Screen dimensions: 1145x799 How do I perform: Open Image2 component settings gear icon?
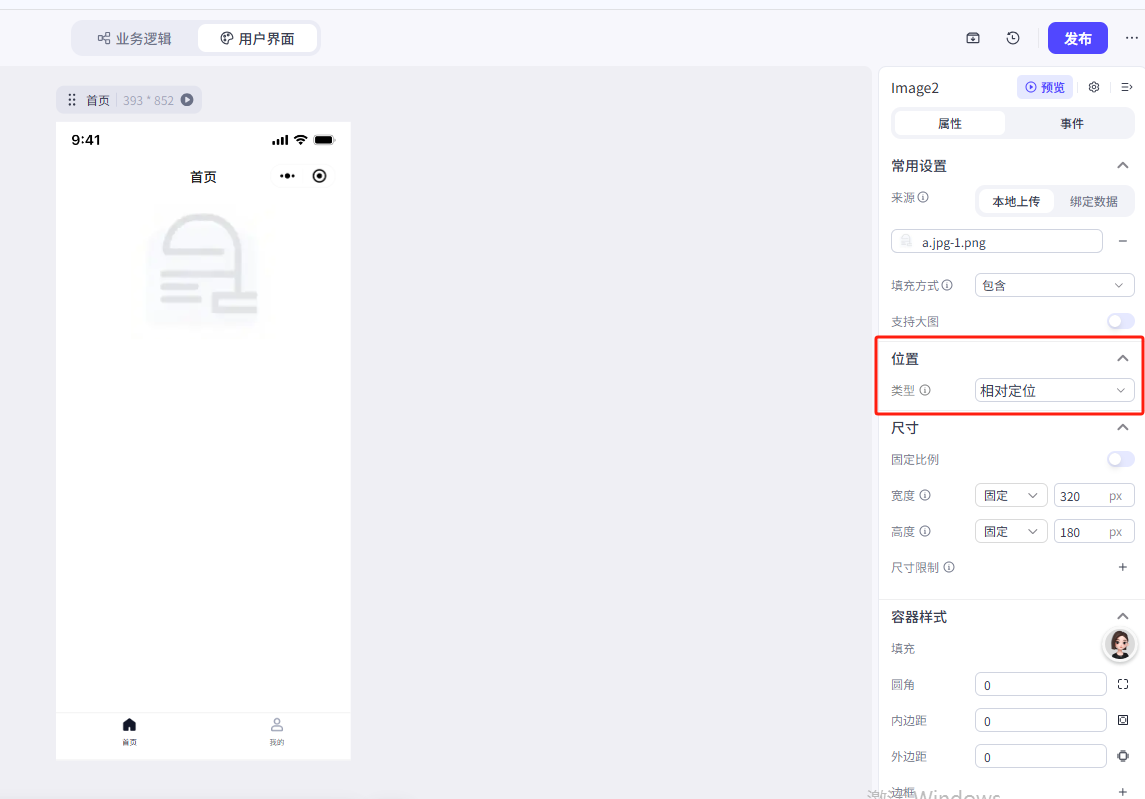point(1094,87)
